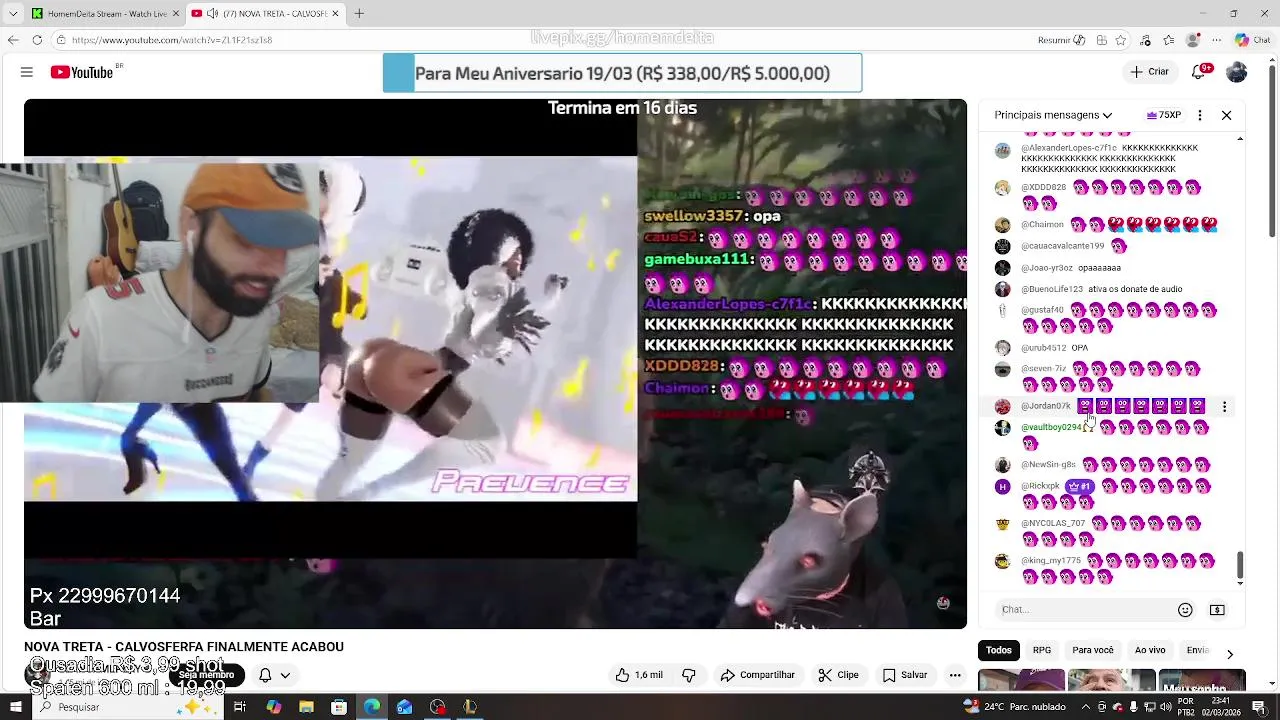This screenshot has width=1280, height=720.
Task: Like the video (1,6 mil)
Action: [638, 675]
